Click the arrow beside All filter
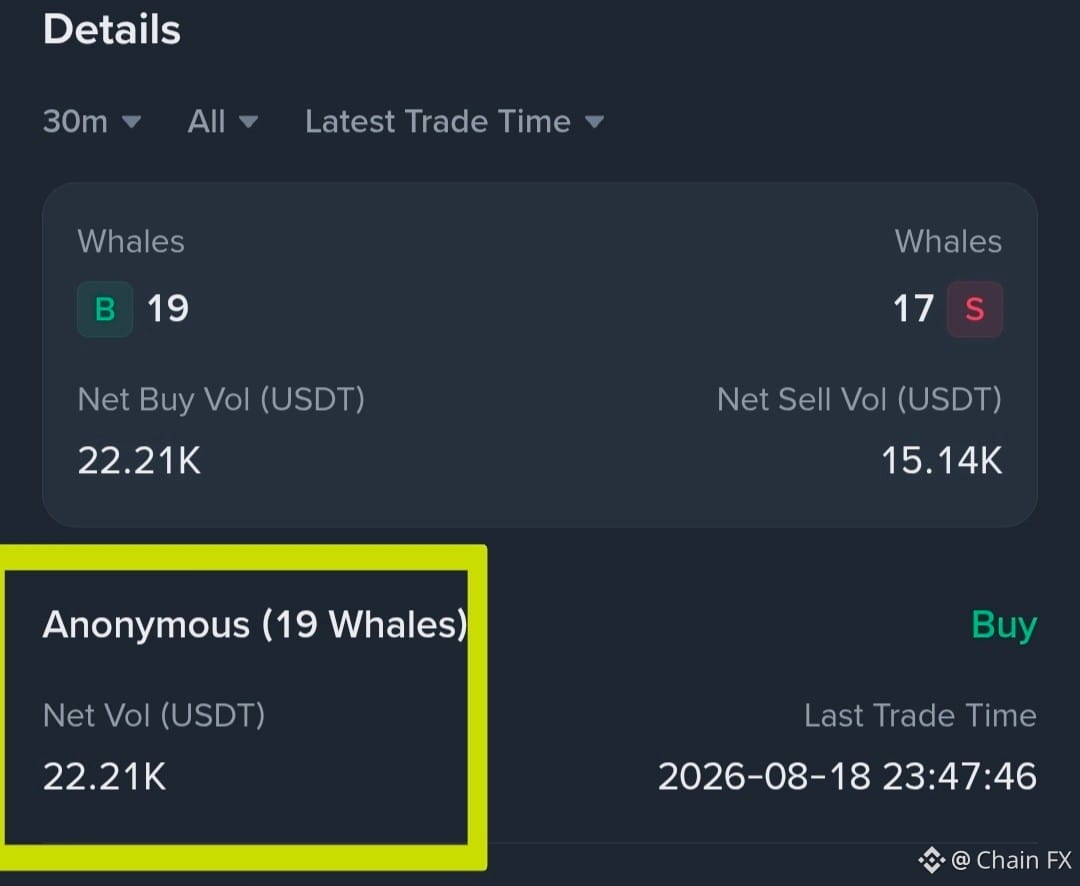 coord(248,123)
